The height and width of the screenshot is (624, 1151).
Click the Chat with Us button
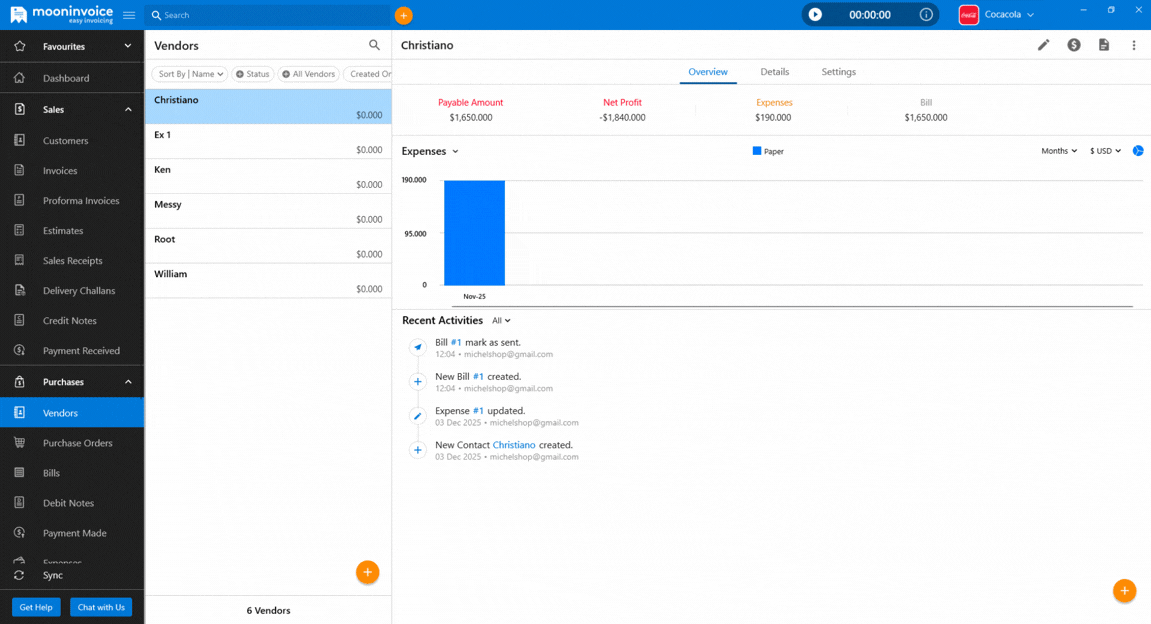100,607
